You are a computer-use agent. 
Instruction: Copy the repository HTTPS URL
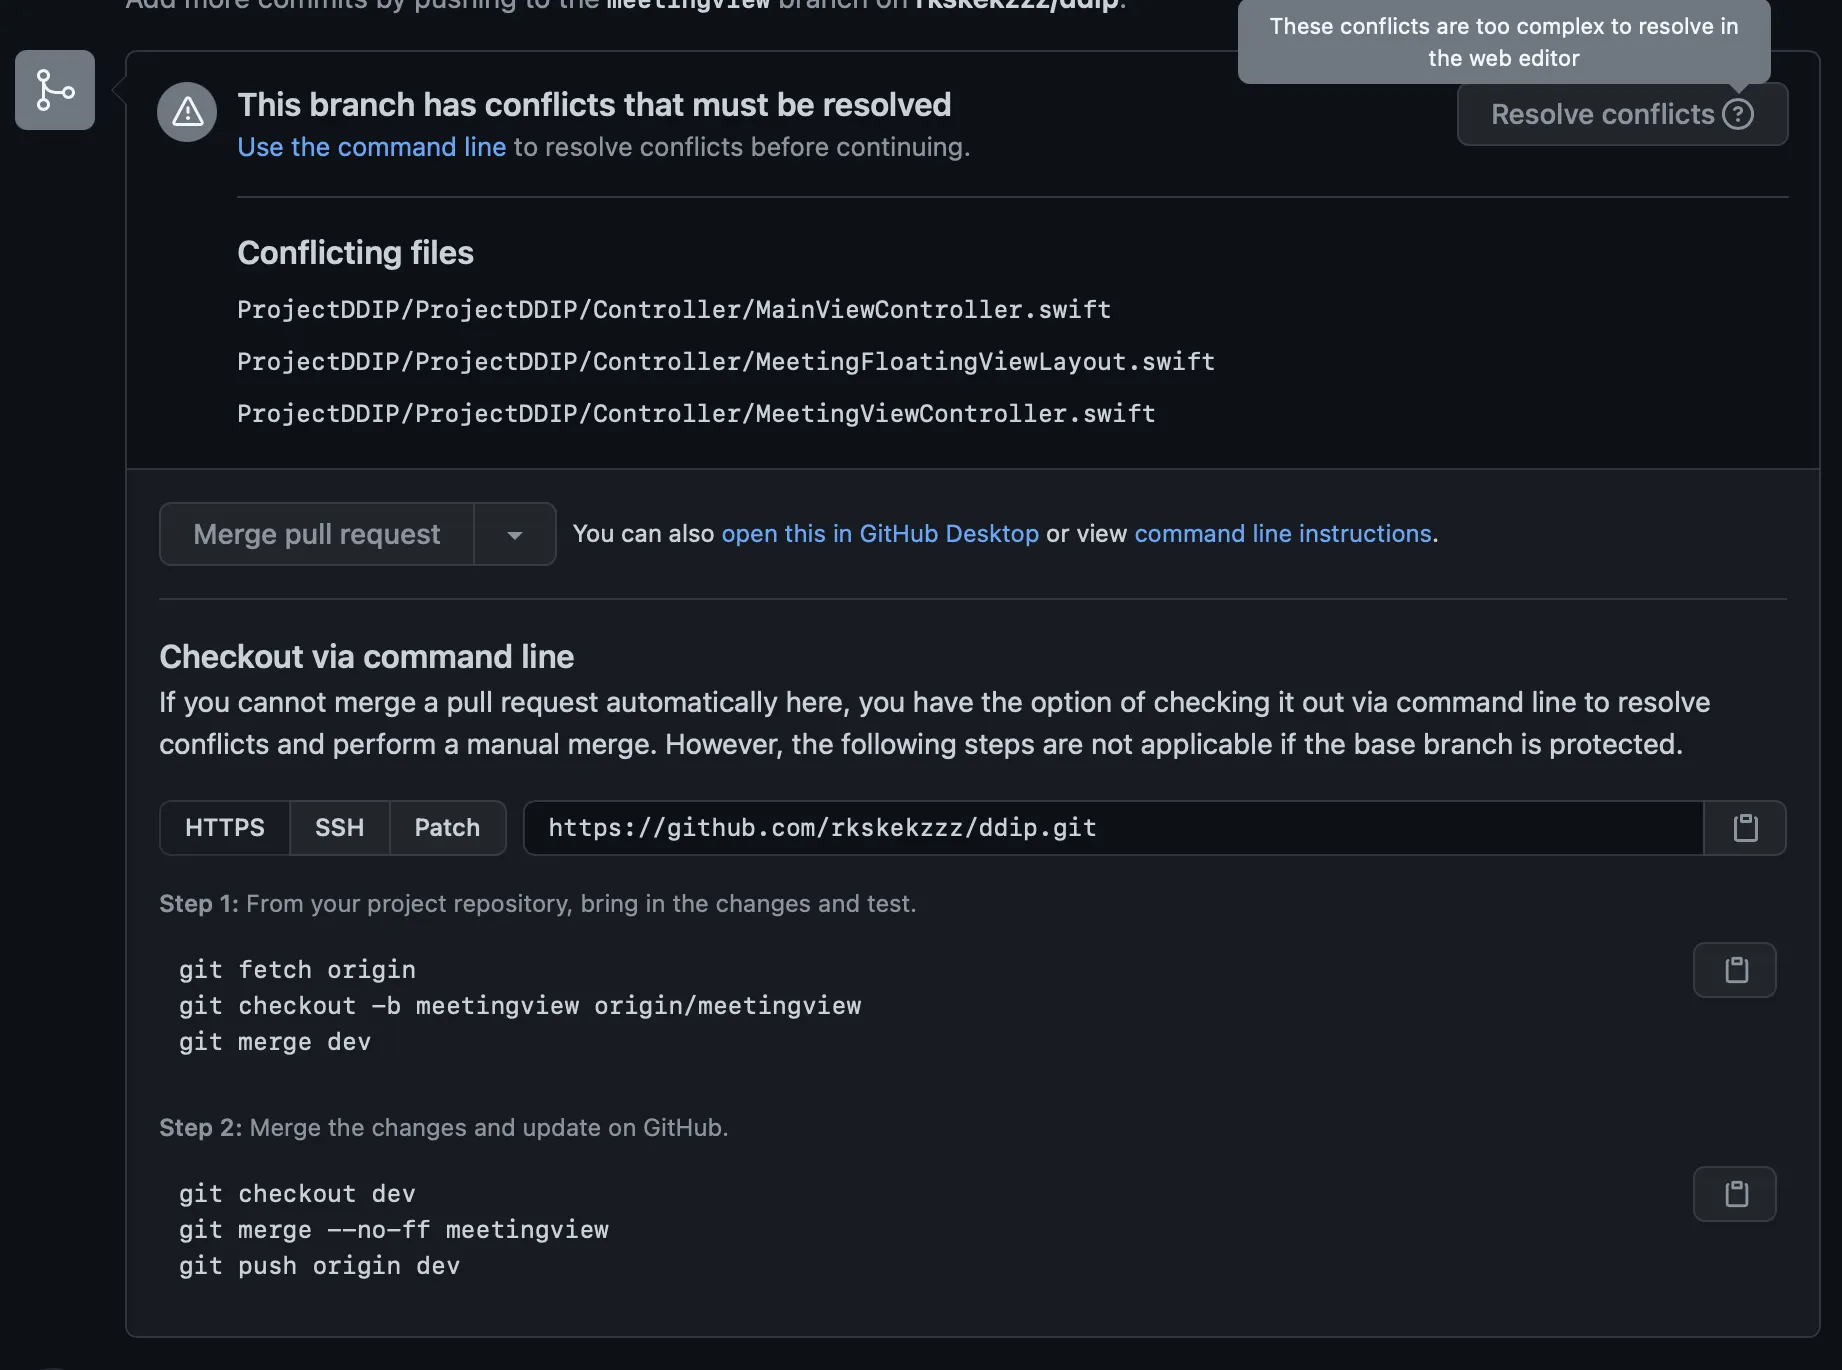(1745, 828)
